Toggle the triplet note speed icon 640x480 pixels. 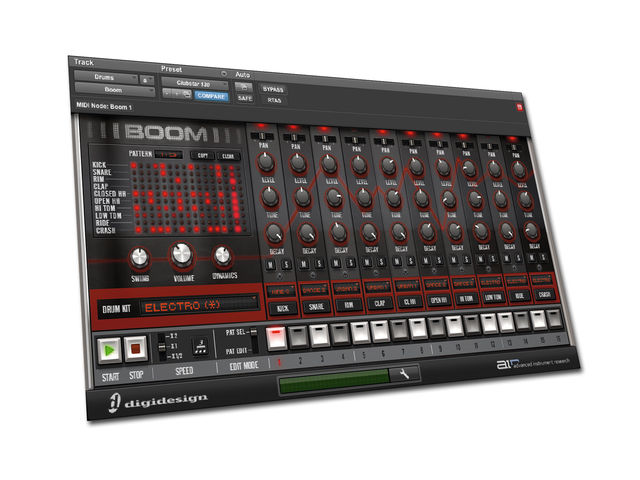click(x=200, y=346)
